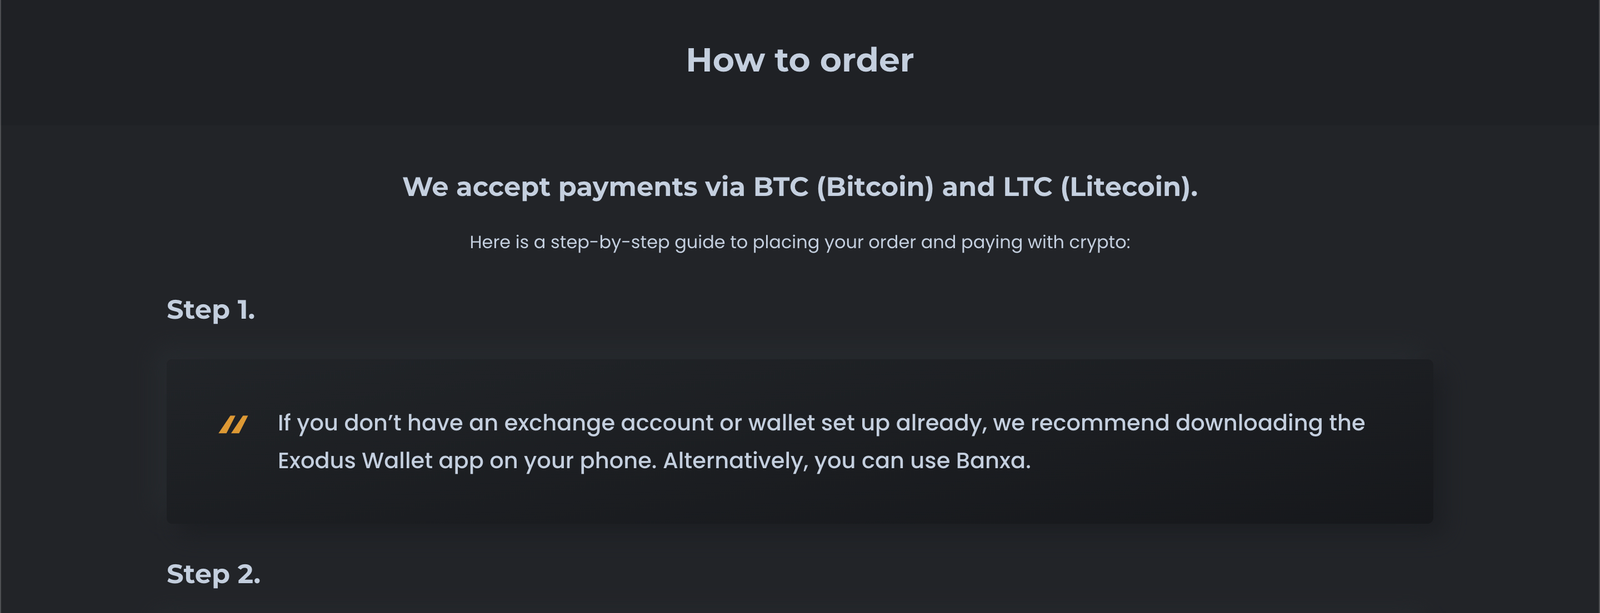Select the "Step 1." heading

pos(211,310)
